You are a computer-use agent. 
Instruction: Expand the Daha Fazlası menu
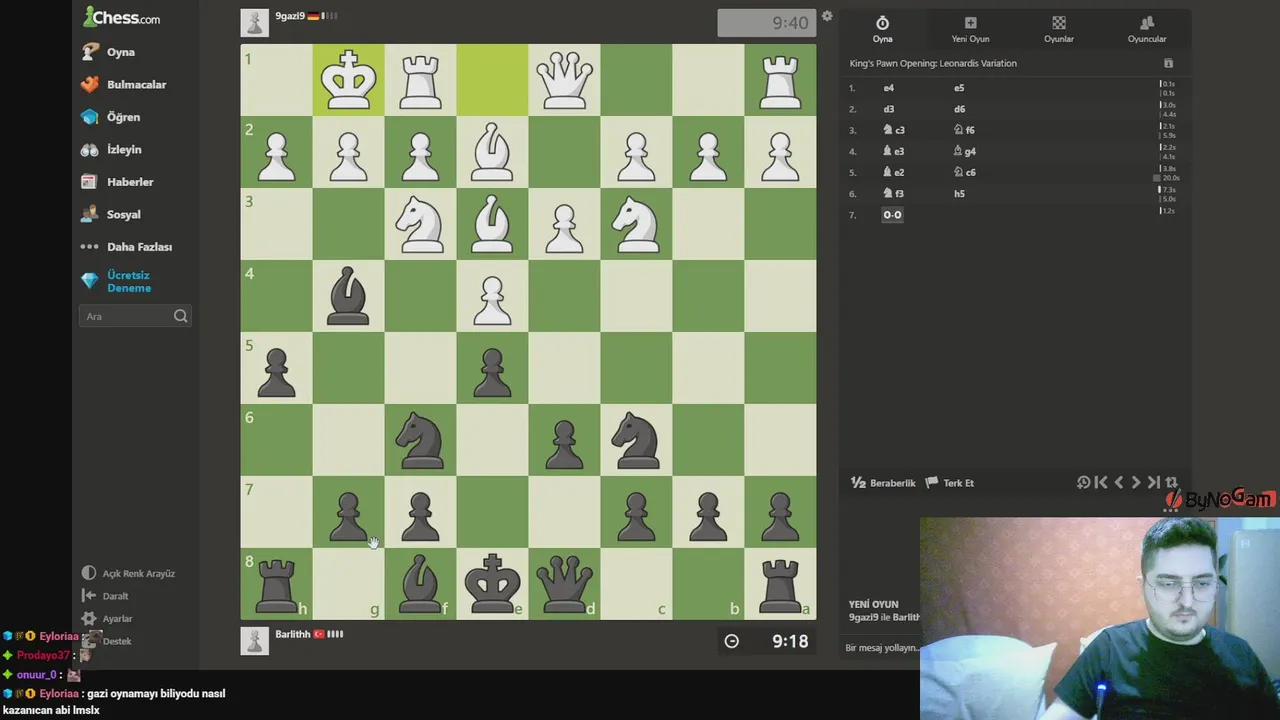coord(126,247)
